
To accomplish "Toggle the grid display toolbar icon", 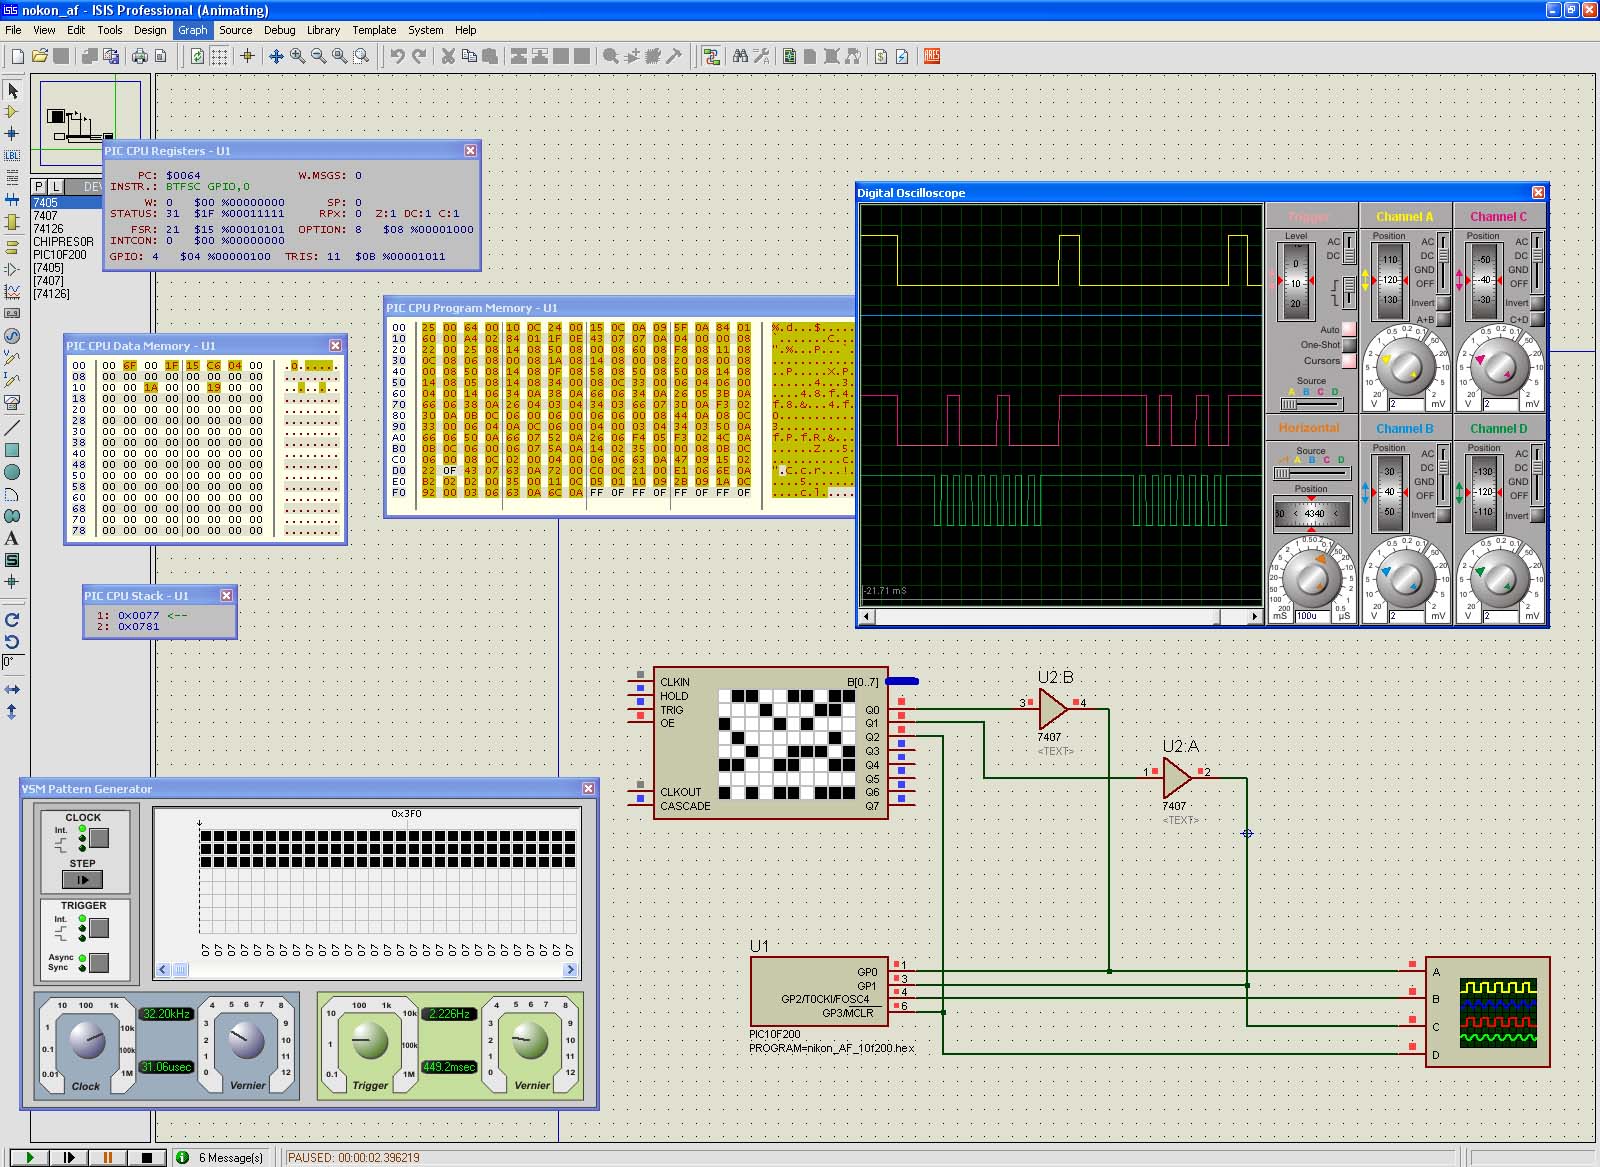I will pyautogui.click(x=219, y=56).
